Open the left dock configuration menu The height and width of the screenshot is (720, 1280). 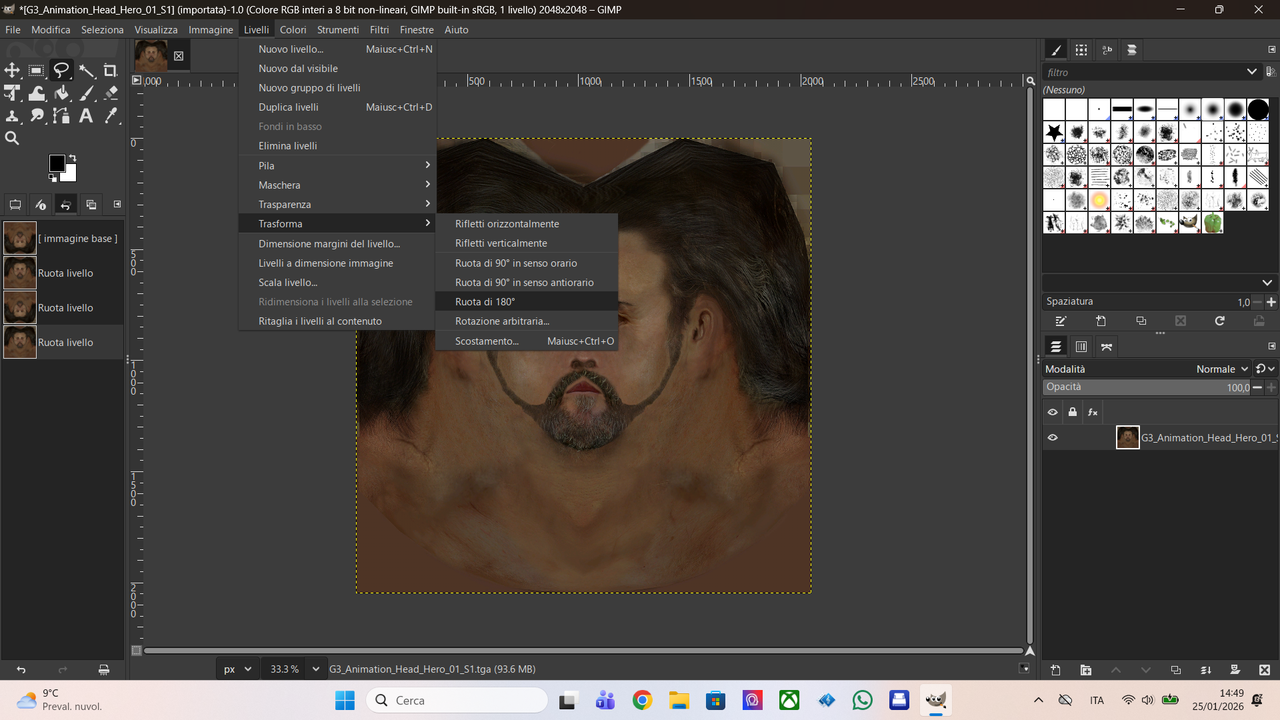coord(117,204)
